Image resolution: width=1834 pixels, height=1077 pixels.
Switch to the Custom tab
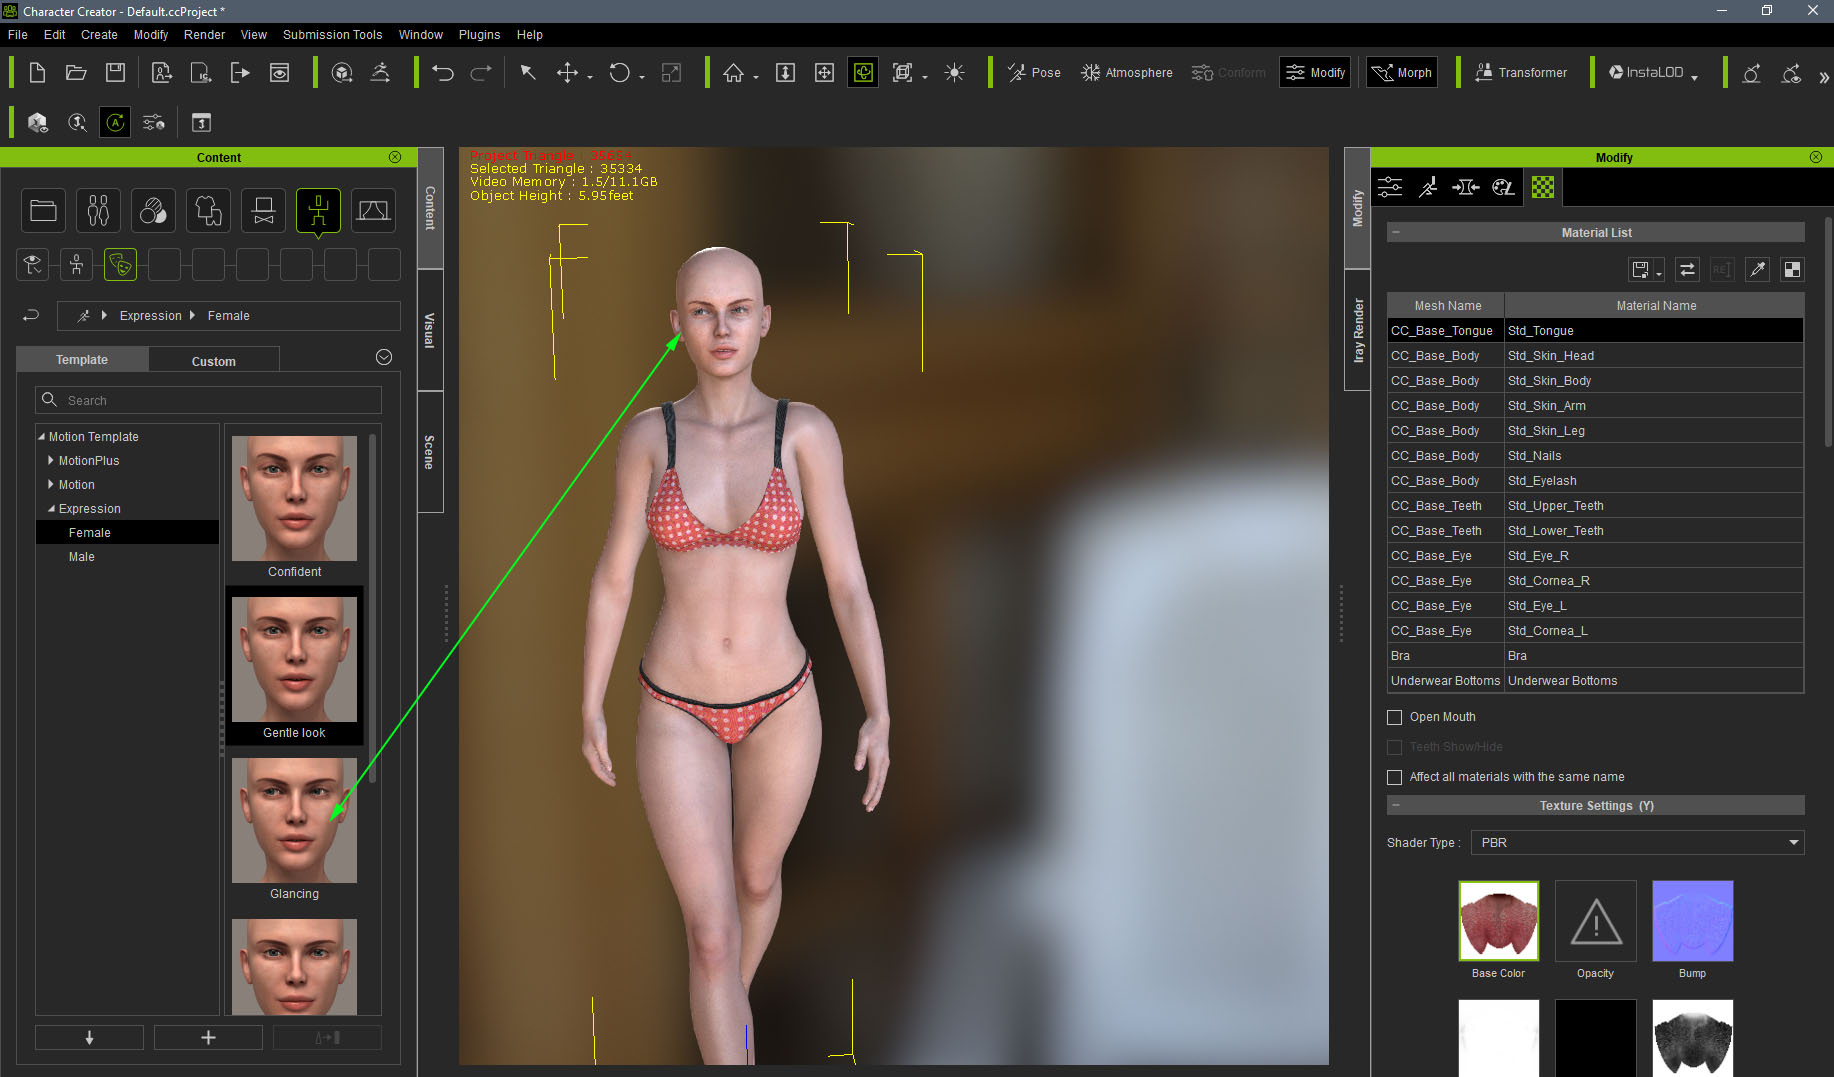pos(214,361)
